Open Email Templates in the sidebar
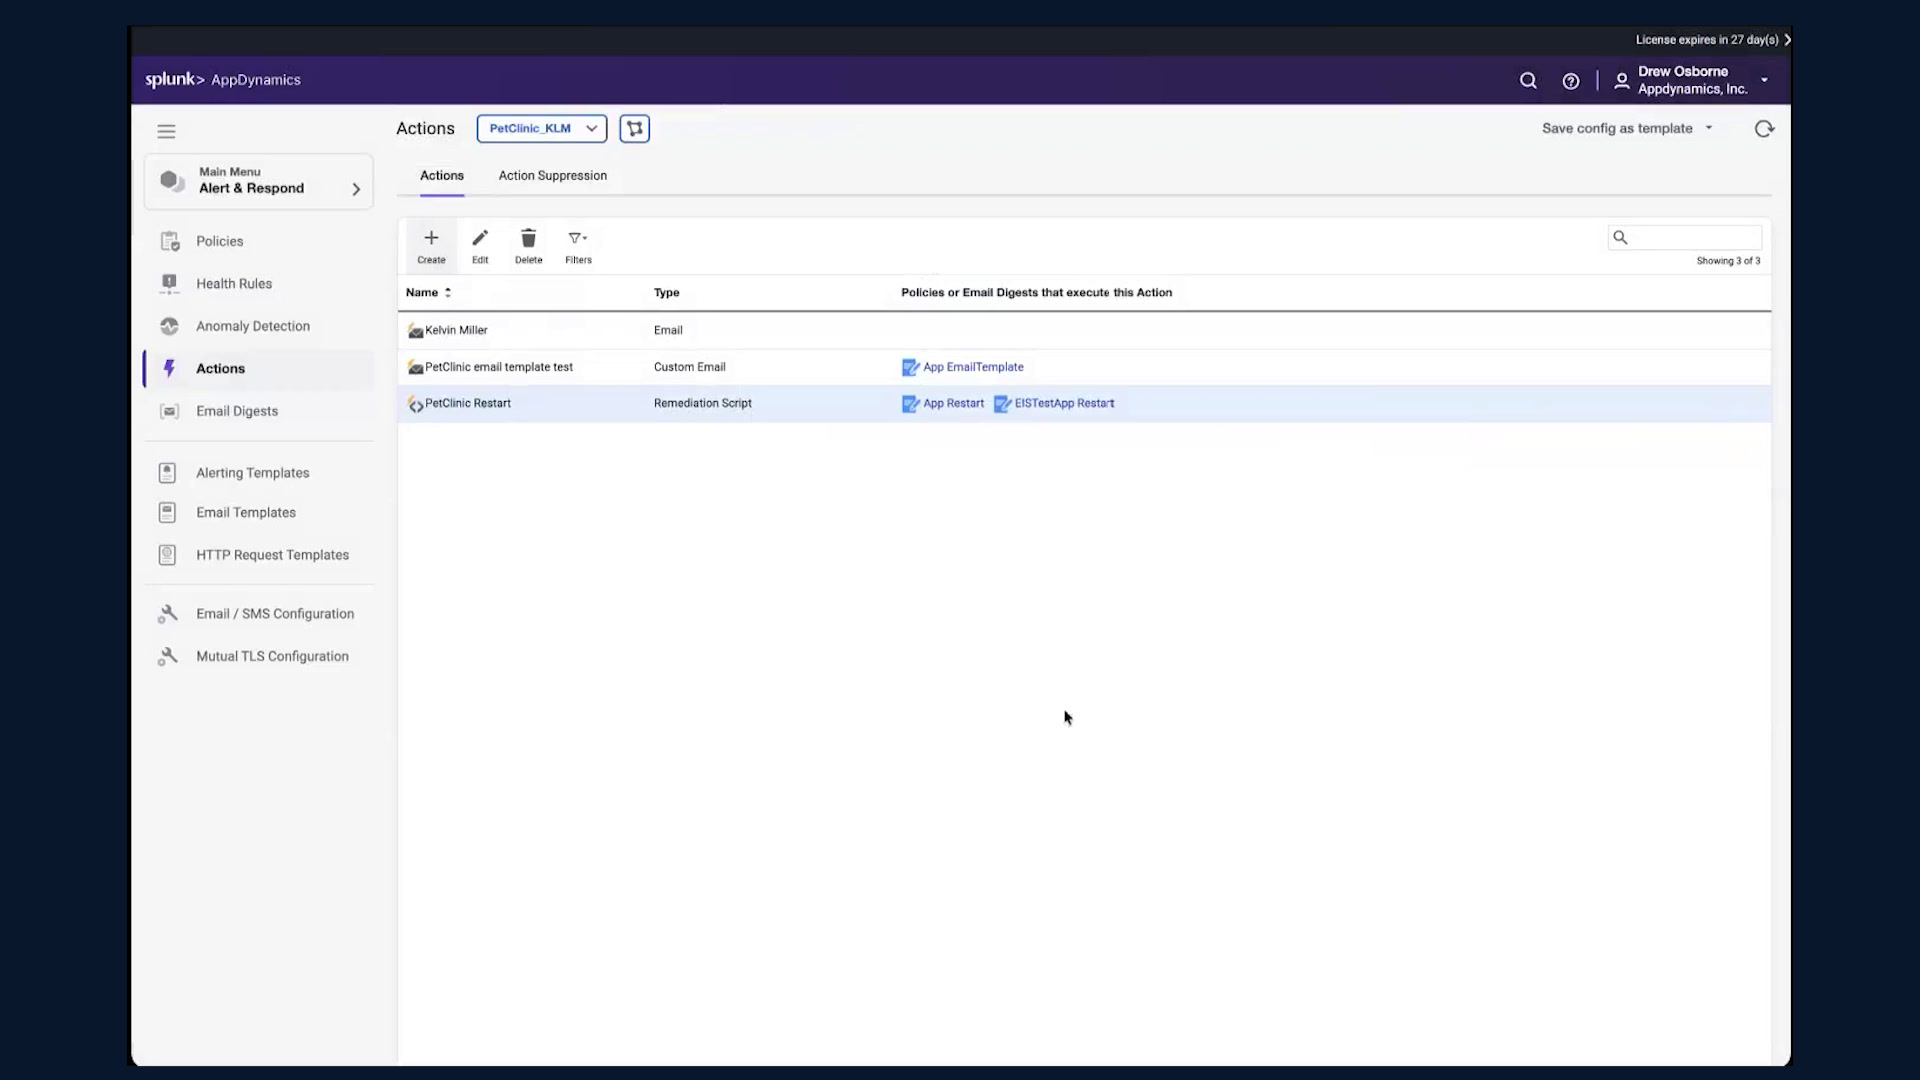 click(246, 513)
